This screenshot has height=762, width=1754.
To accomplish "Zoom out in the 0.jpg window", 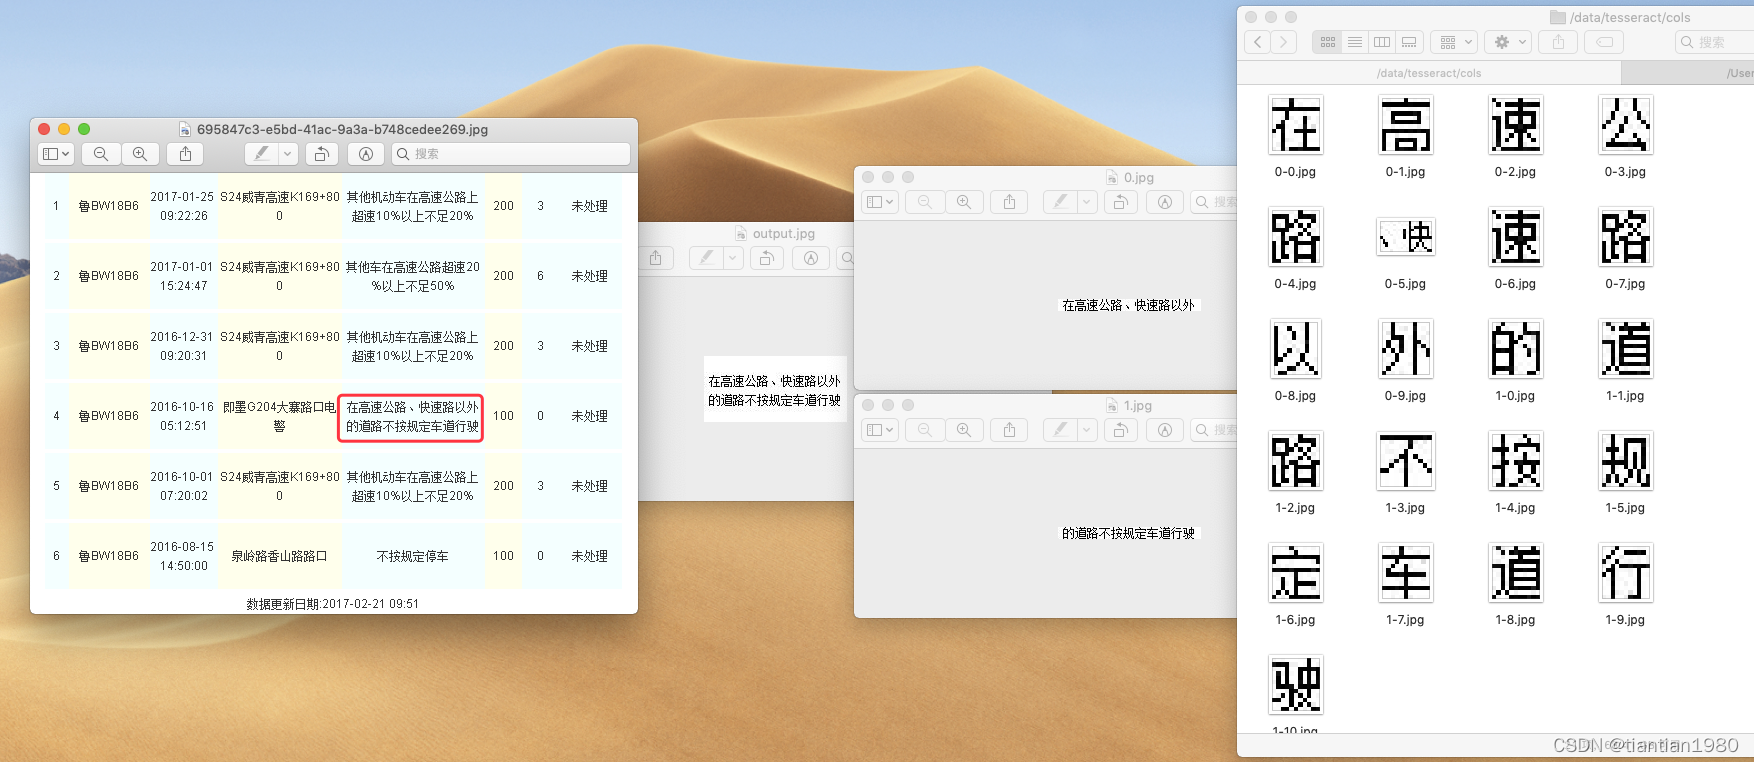I will [x=925, y=202].
